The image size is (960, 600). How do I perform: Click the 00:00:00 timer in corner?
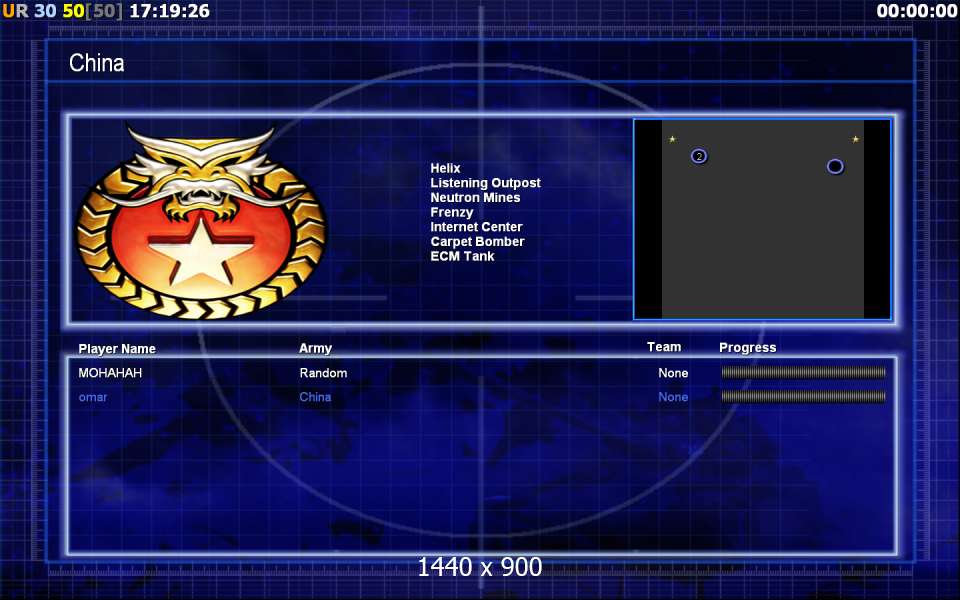916,11
